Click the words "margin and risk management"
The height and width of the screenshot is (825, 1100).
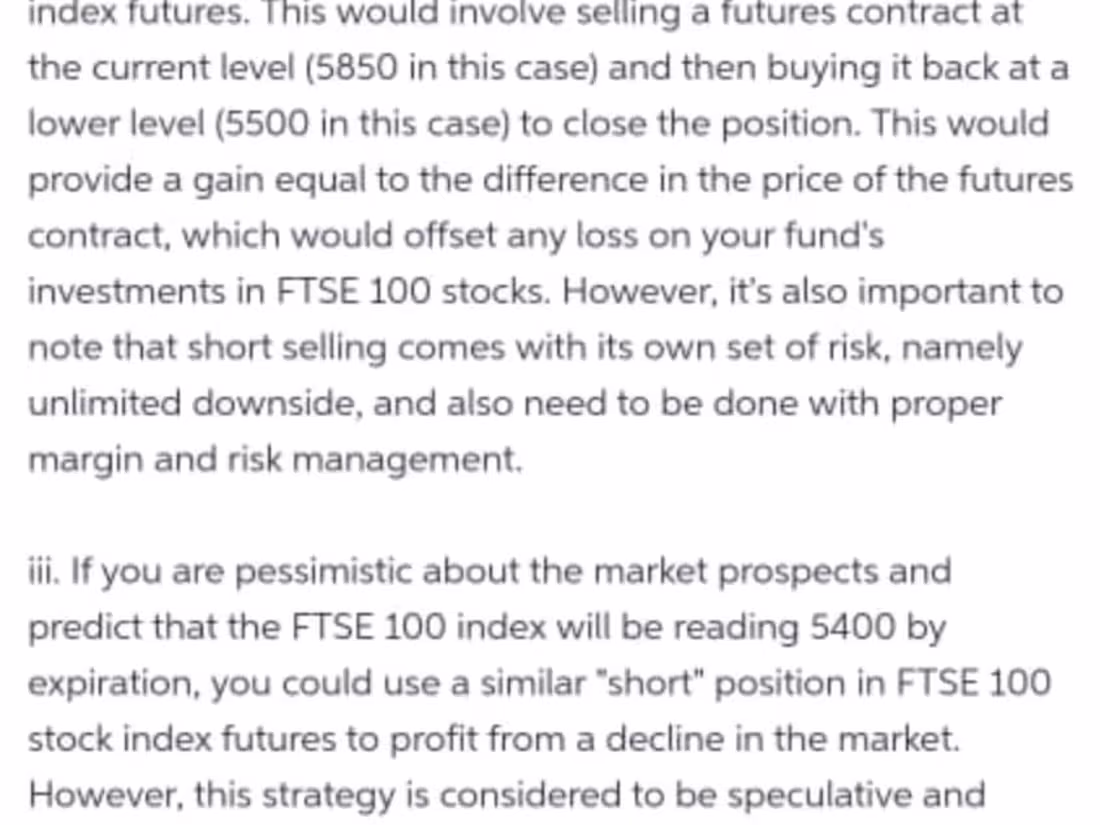[x=274, y=460]
